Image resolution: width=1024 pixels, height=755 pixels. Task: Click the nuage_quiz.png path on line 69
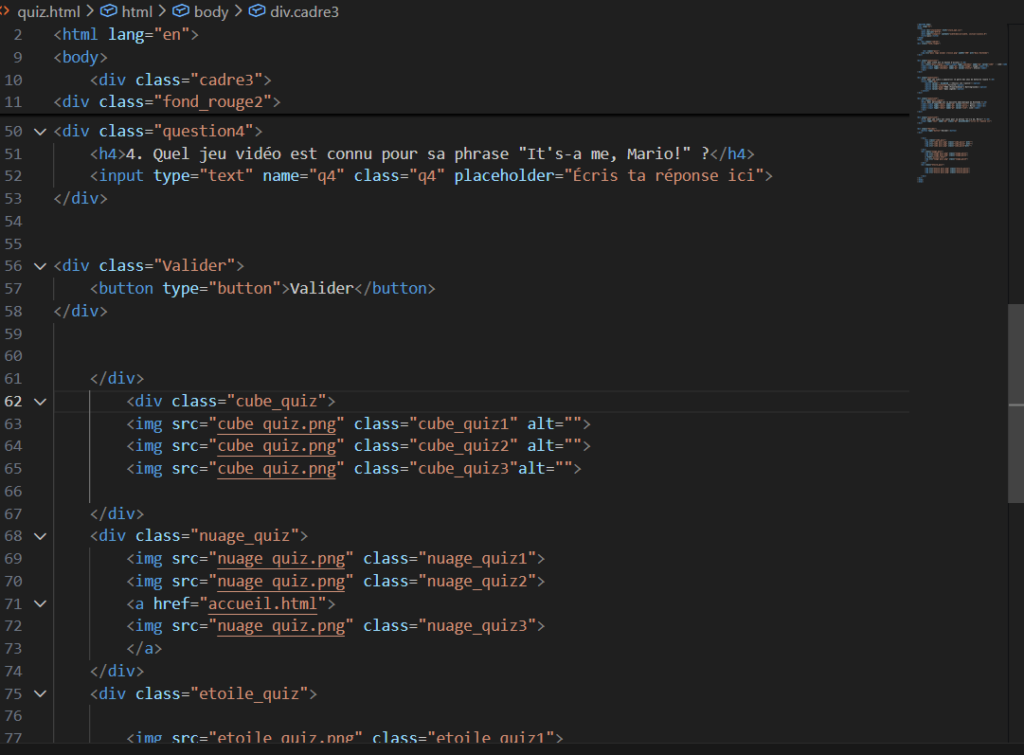point(281,559)
